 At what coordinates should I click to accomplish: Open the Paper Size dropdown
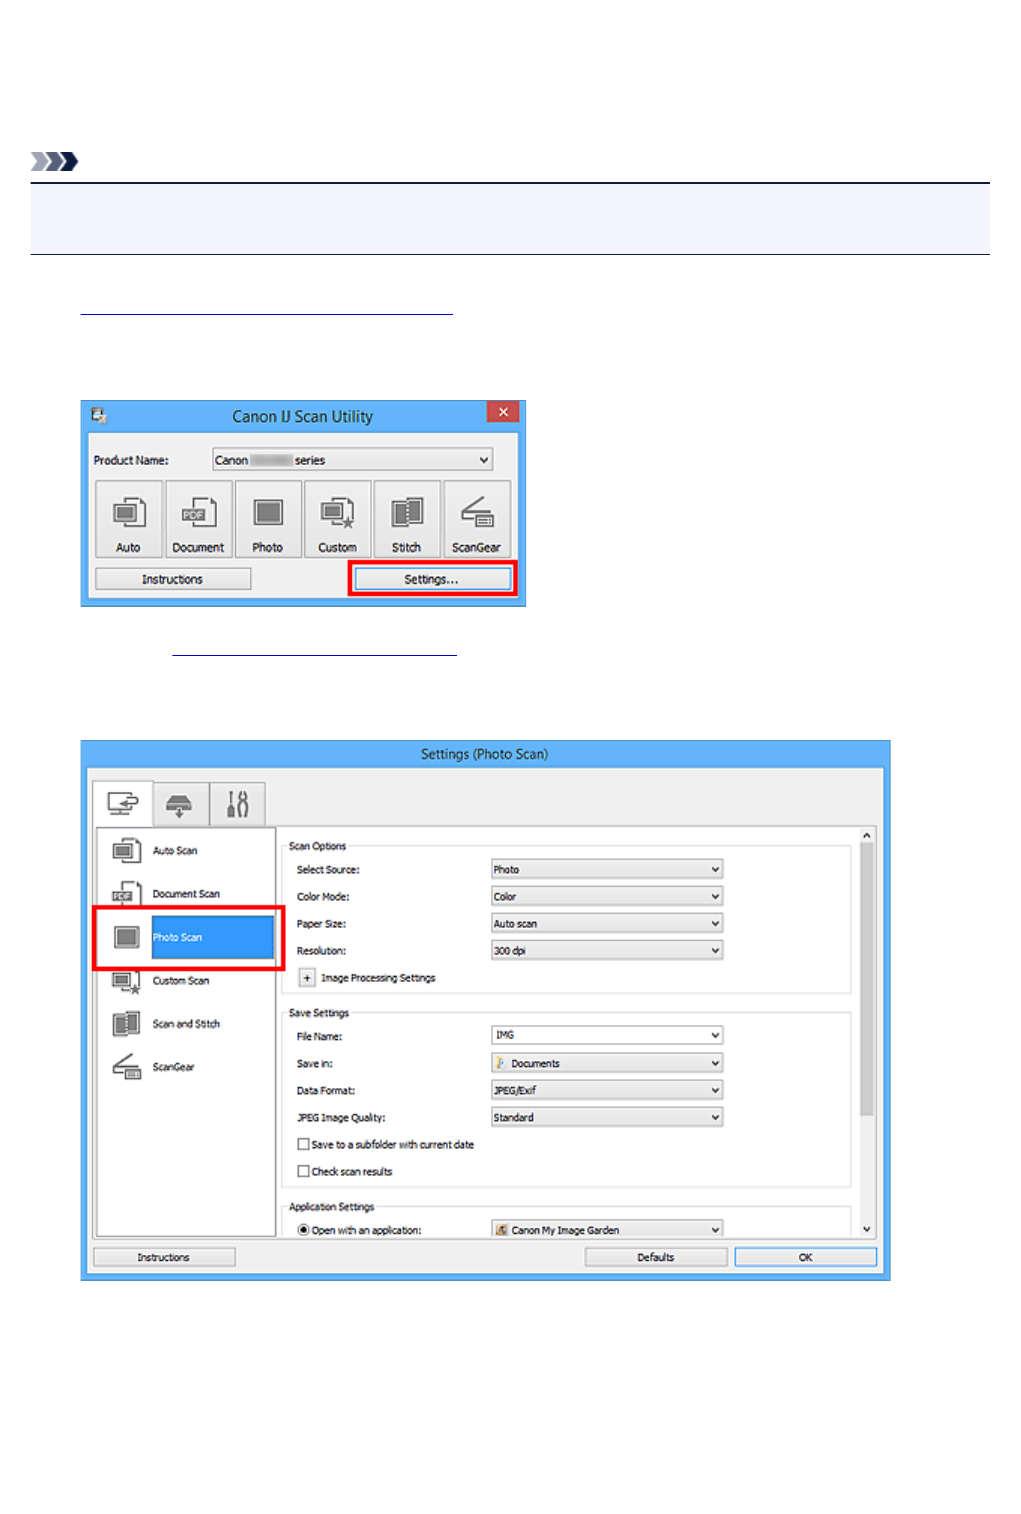point(607,923)
